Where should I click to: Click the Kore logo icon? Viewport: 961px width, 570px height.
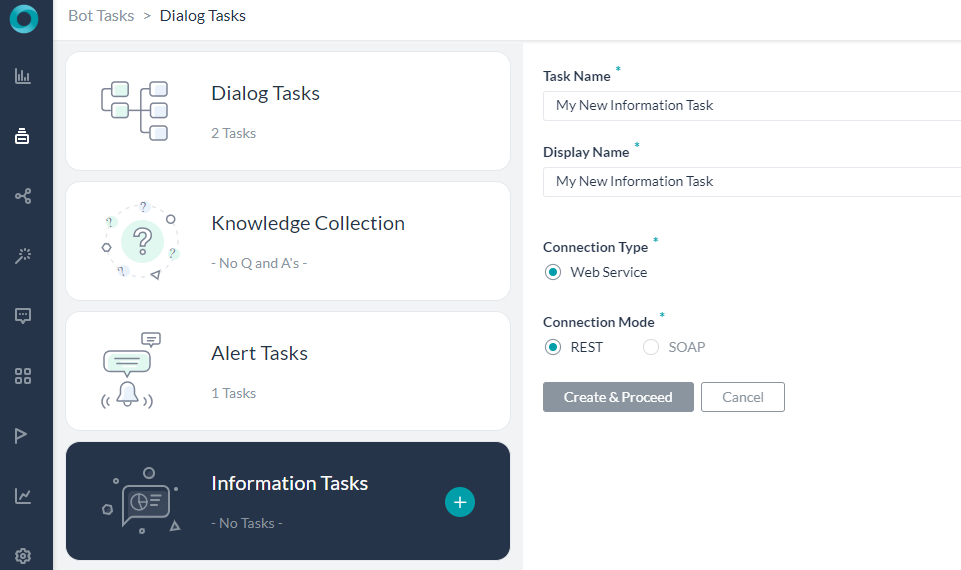(x=23, y=18)
